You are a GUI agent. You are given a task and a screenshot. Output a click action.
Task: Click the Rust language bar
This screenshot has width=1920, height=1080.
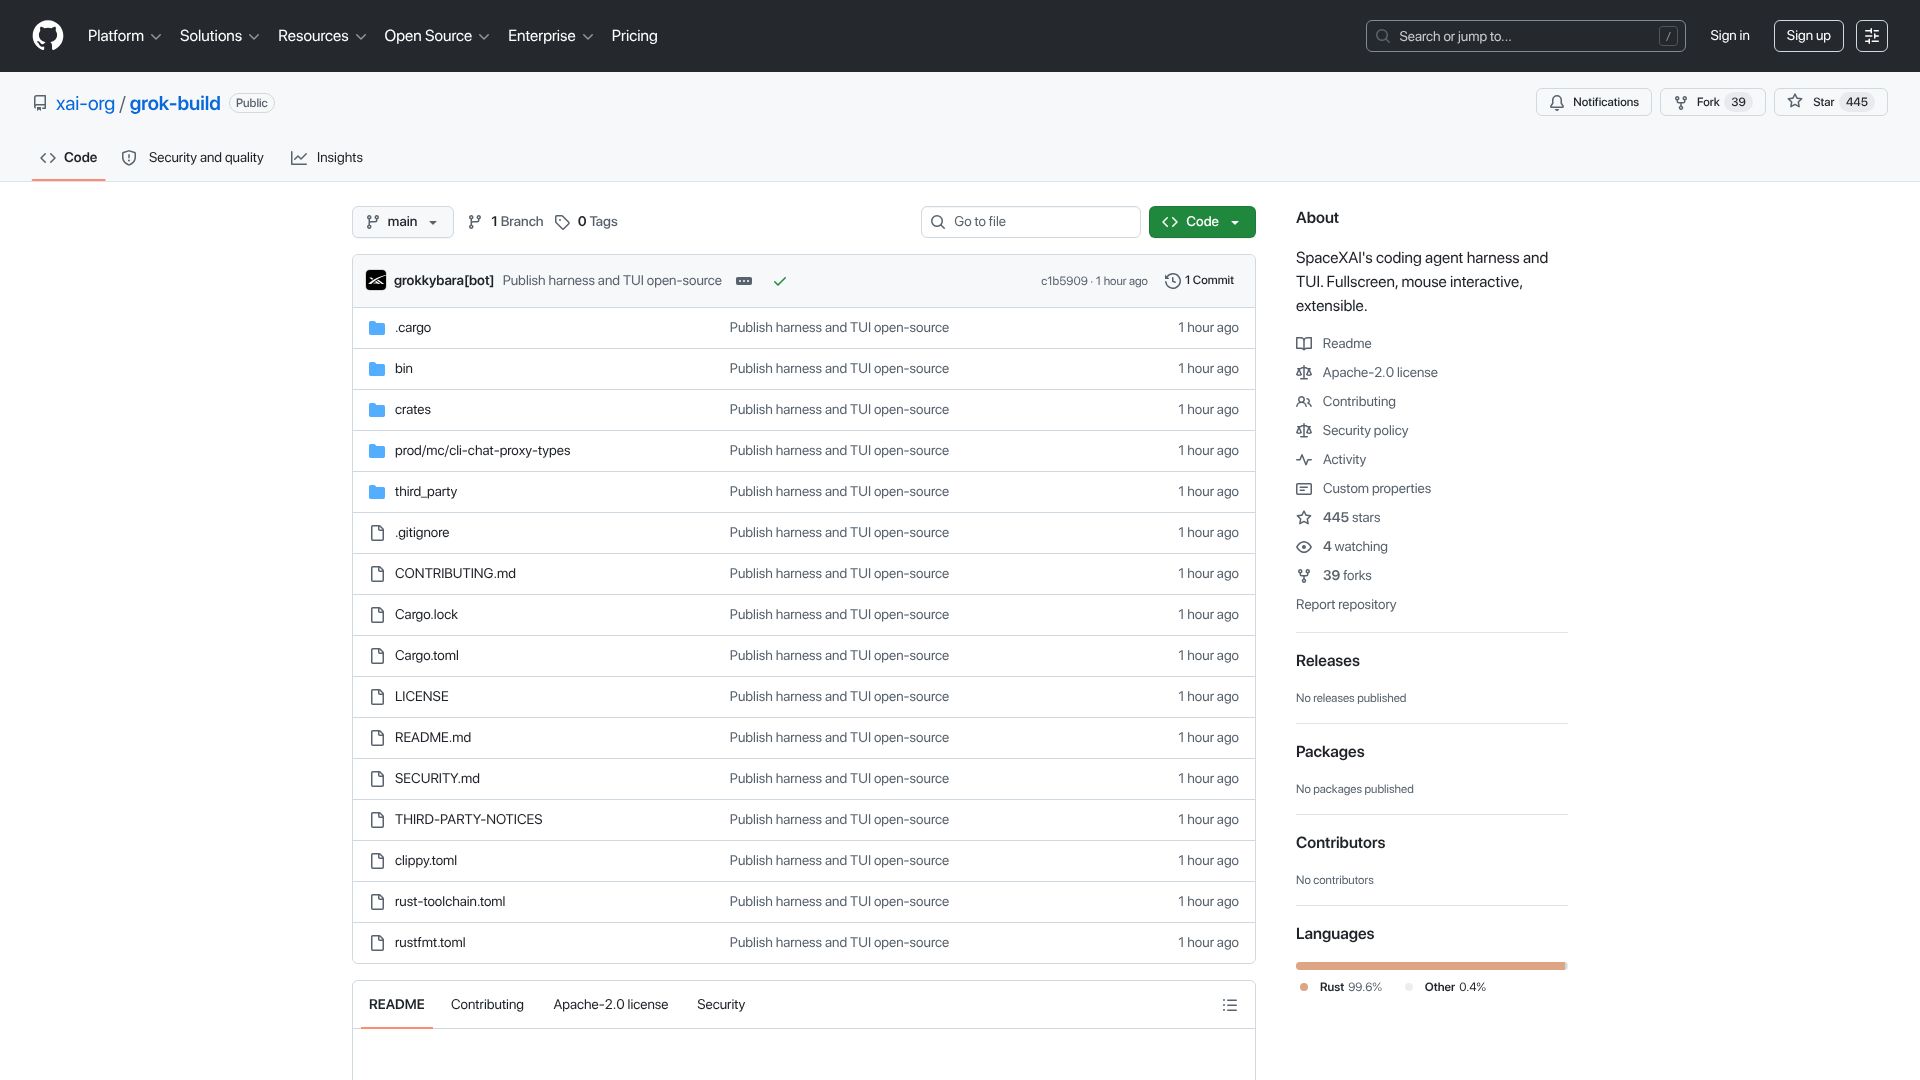tap(1430, 966)
